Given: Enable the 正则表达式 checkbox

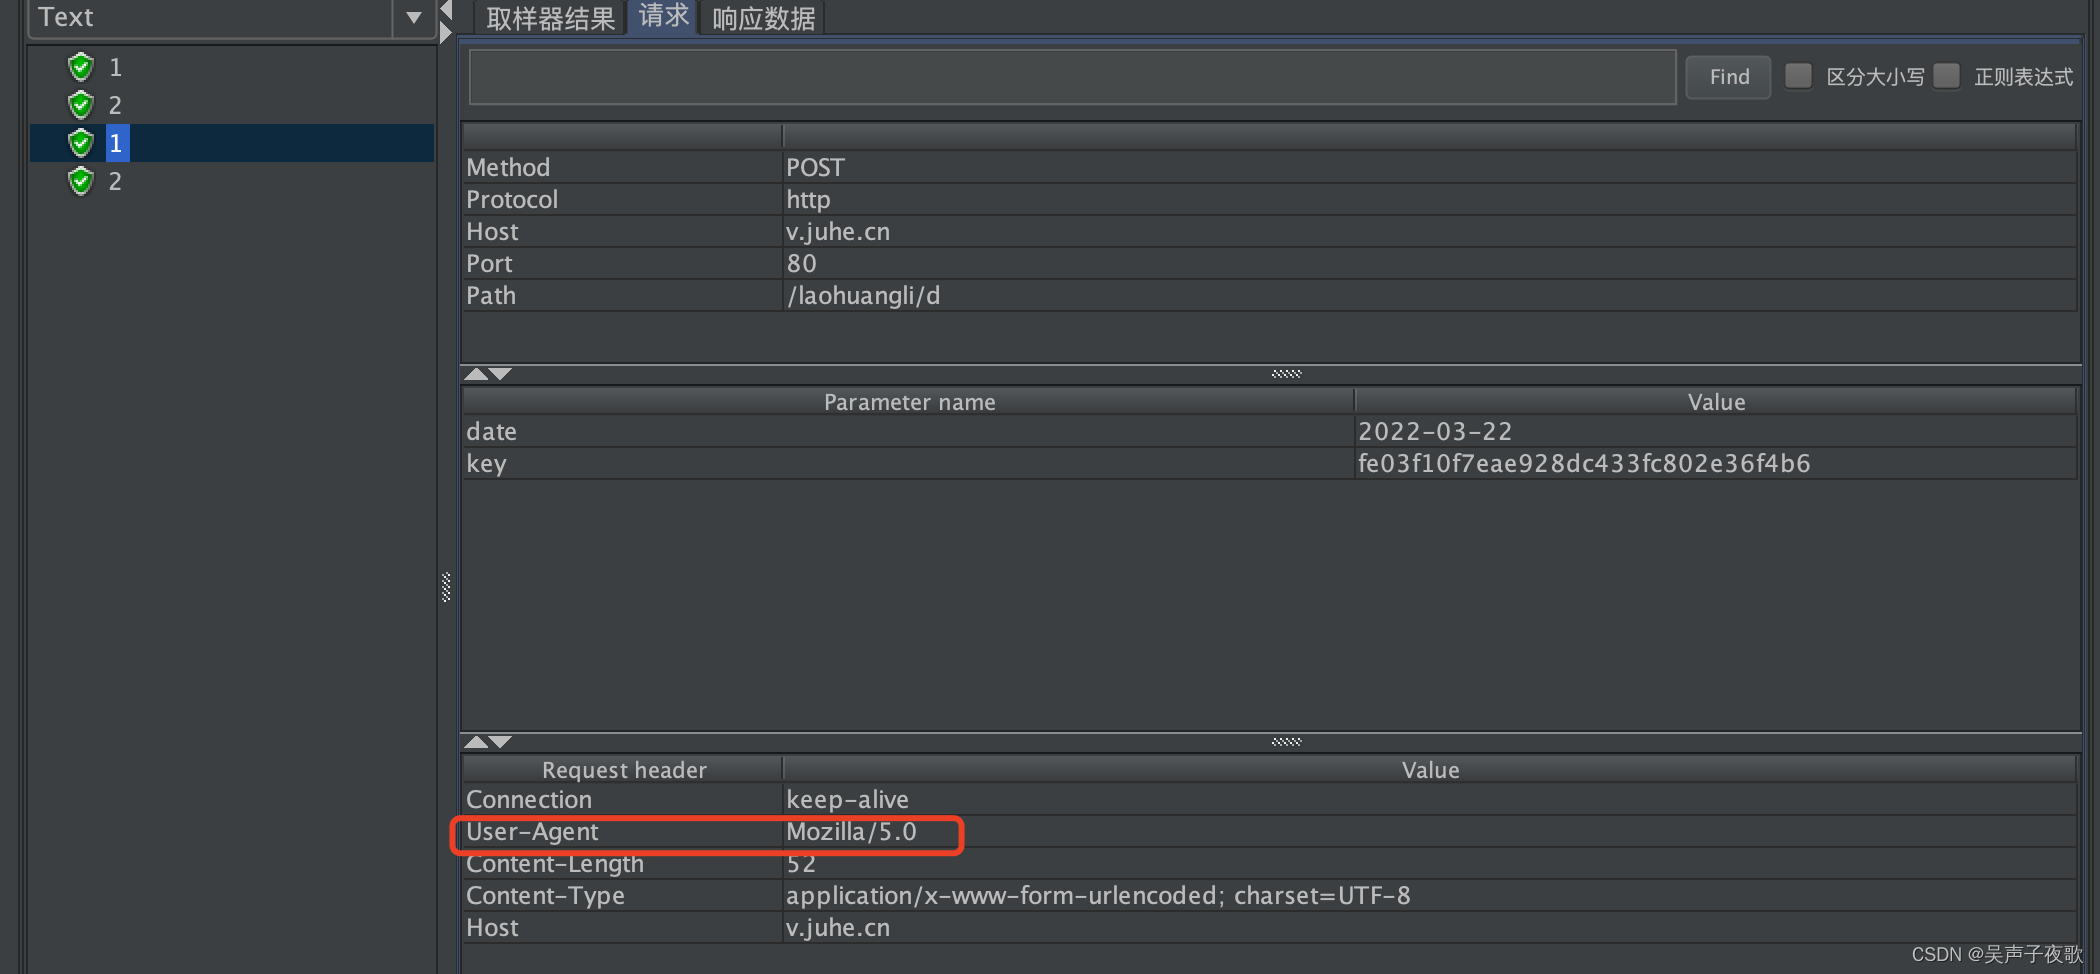Looking at the screenshot, I should pos(1947,76).
